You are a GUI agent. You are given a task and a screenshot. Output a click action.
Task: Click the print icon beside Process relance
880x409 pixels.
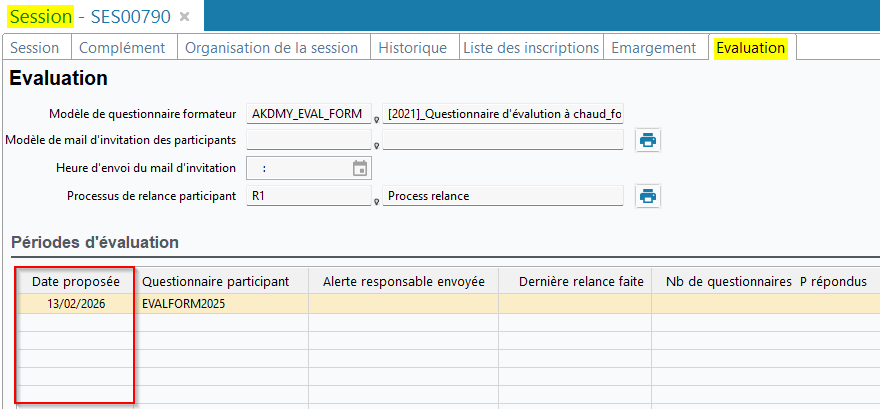(x=648, y=196)
